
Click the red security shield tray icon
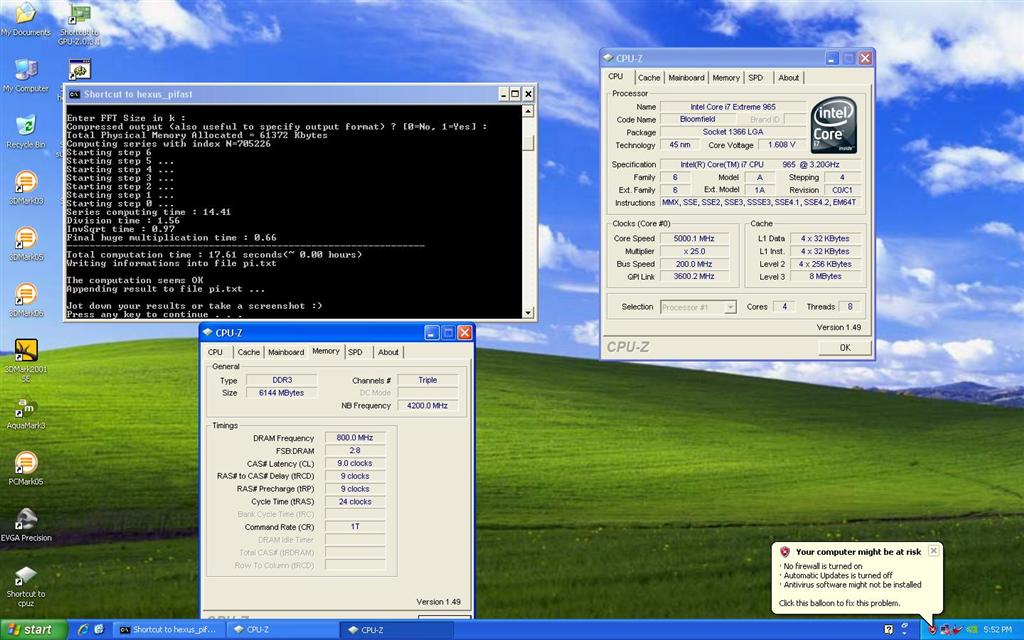point(933,630)
